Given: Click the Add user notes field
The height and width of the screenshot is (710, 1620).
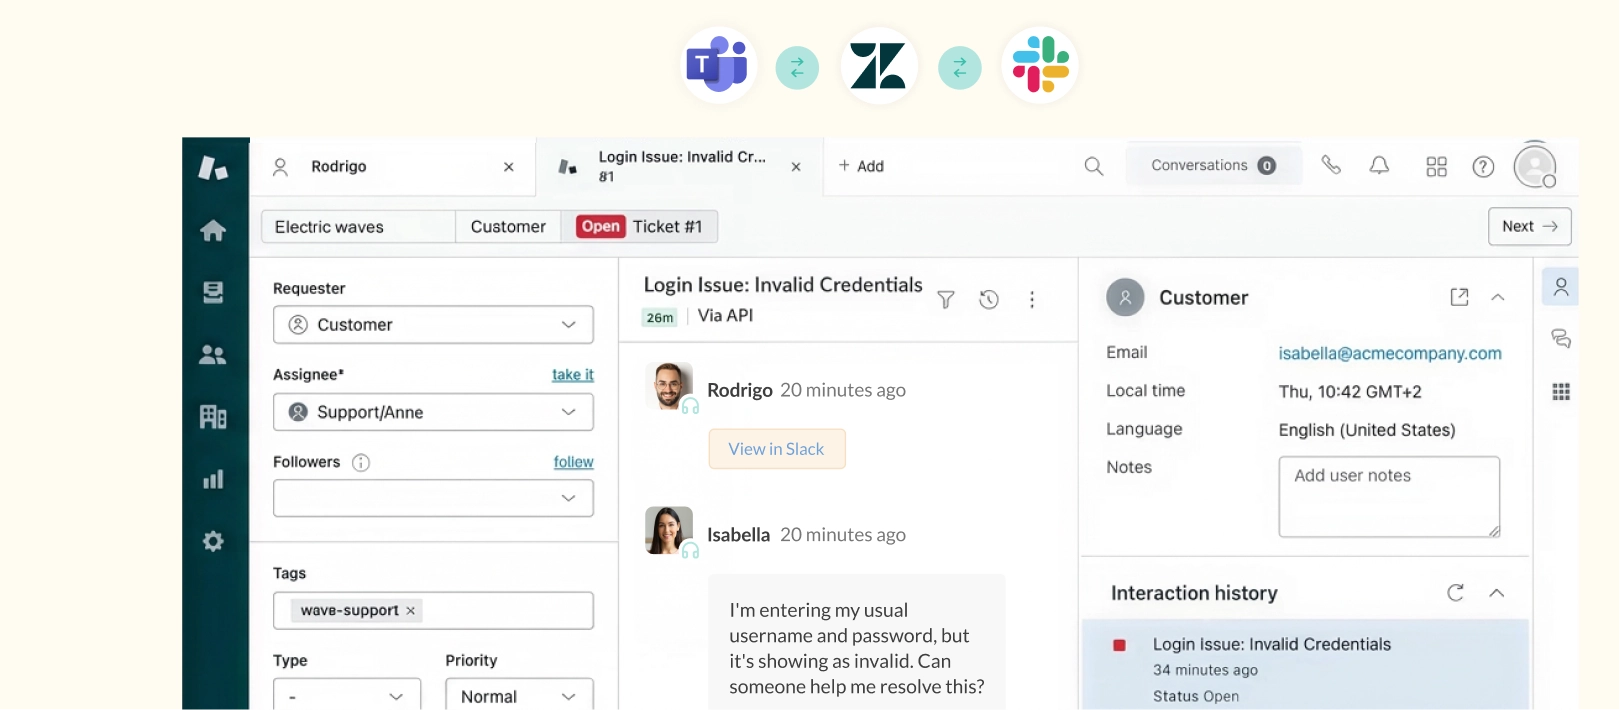Looking at the screenshot, I should (x=1389, y=496).
